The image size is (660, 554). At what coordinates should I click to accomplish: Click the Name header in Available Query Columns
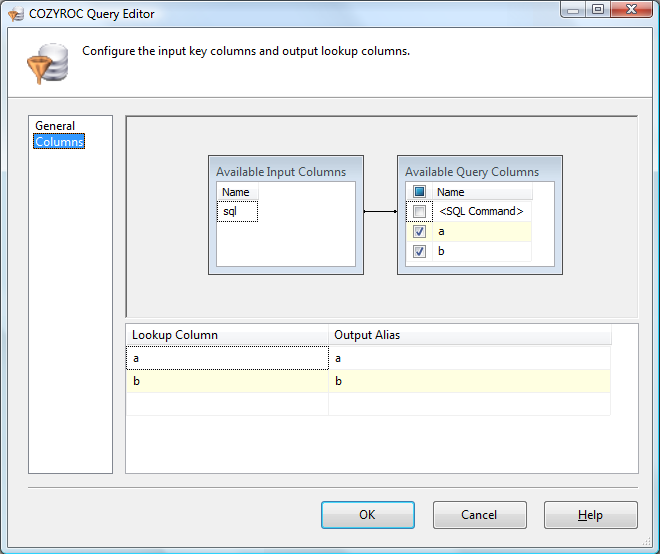(482, 192)
